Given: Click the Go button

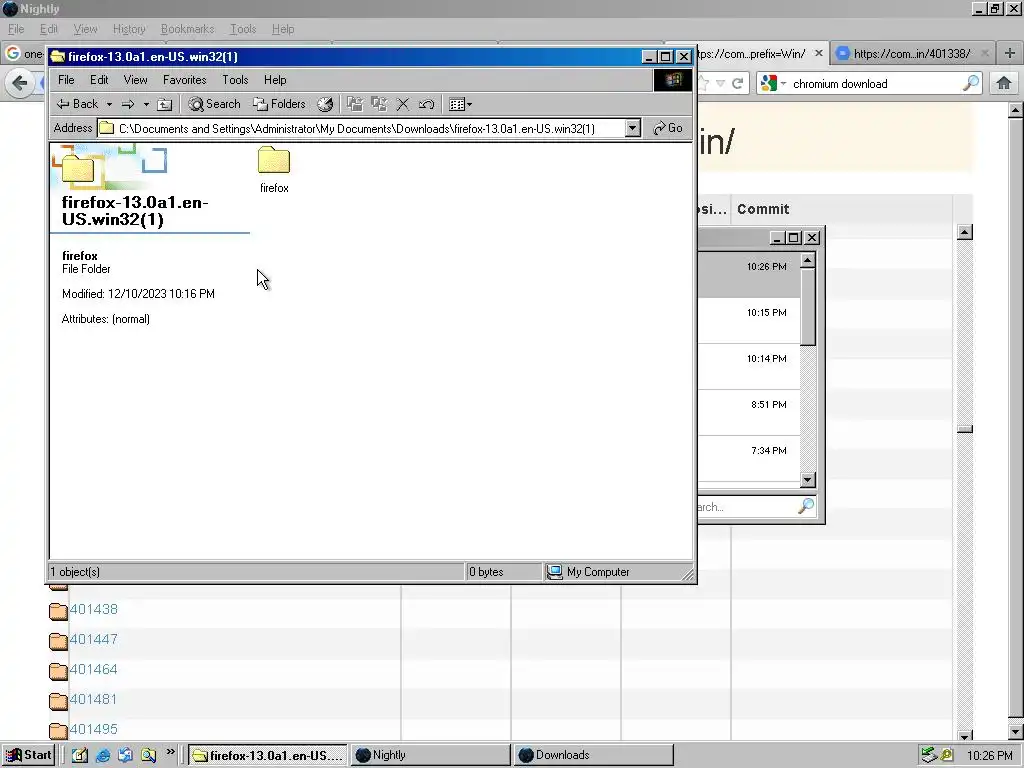Looking at the screenshot, I should 667,128.
